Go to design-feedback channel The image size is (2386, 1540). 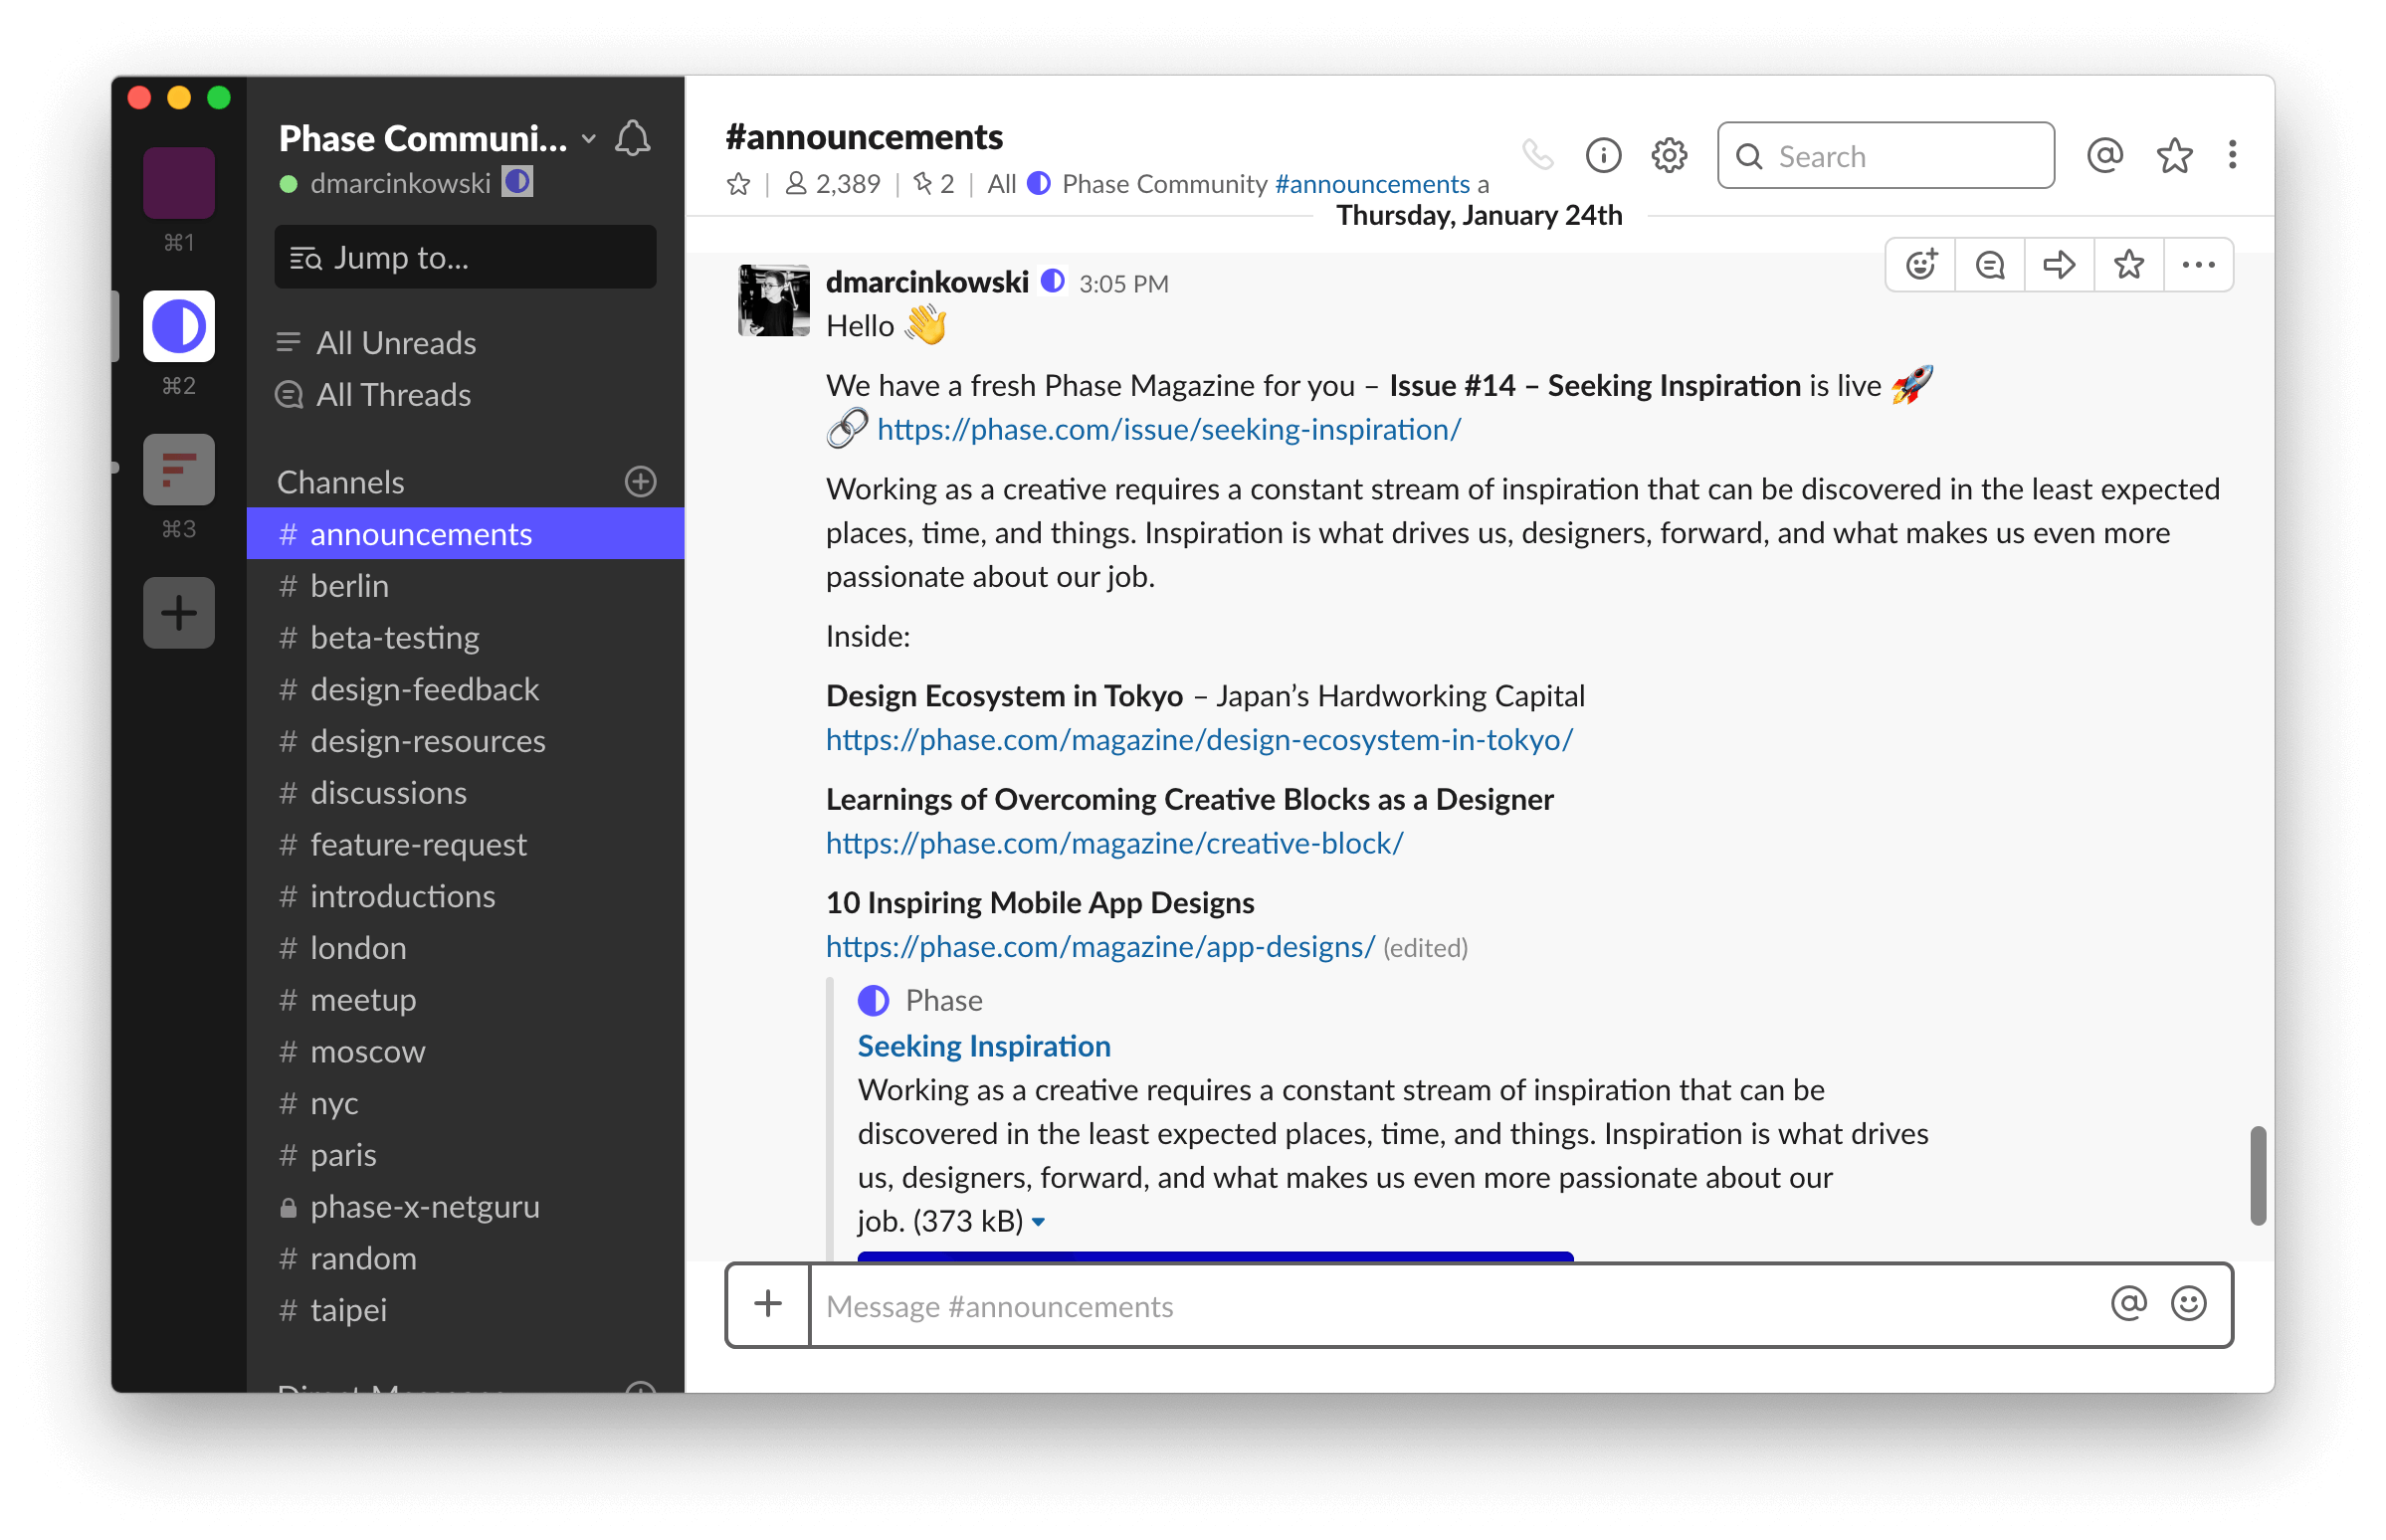point(465,688)
